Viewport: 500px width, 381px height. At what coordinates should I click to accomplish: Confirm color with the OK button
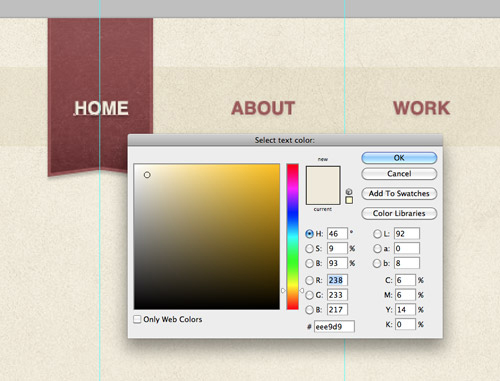coord(399,158)
